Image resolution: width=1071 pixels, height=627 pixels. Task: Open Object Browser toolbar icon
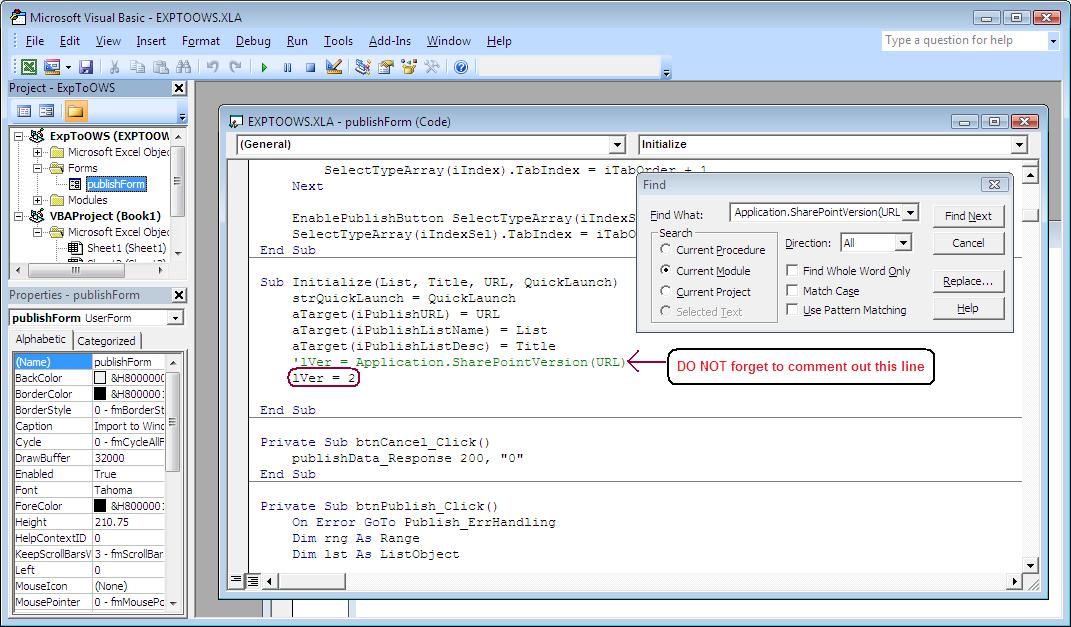coord(408,67)
